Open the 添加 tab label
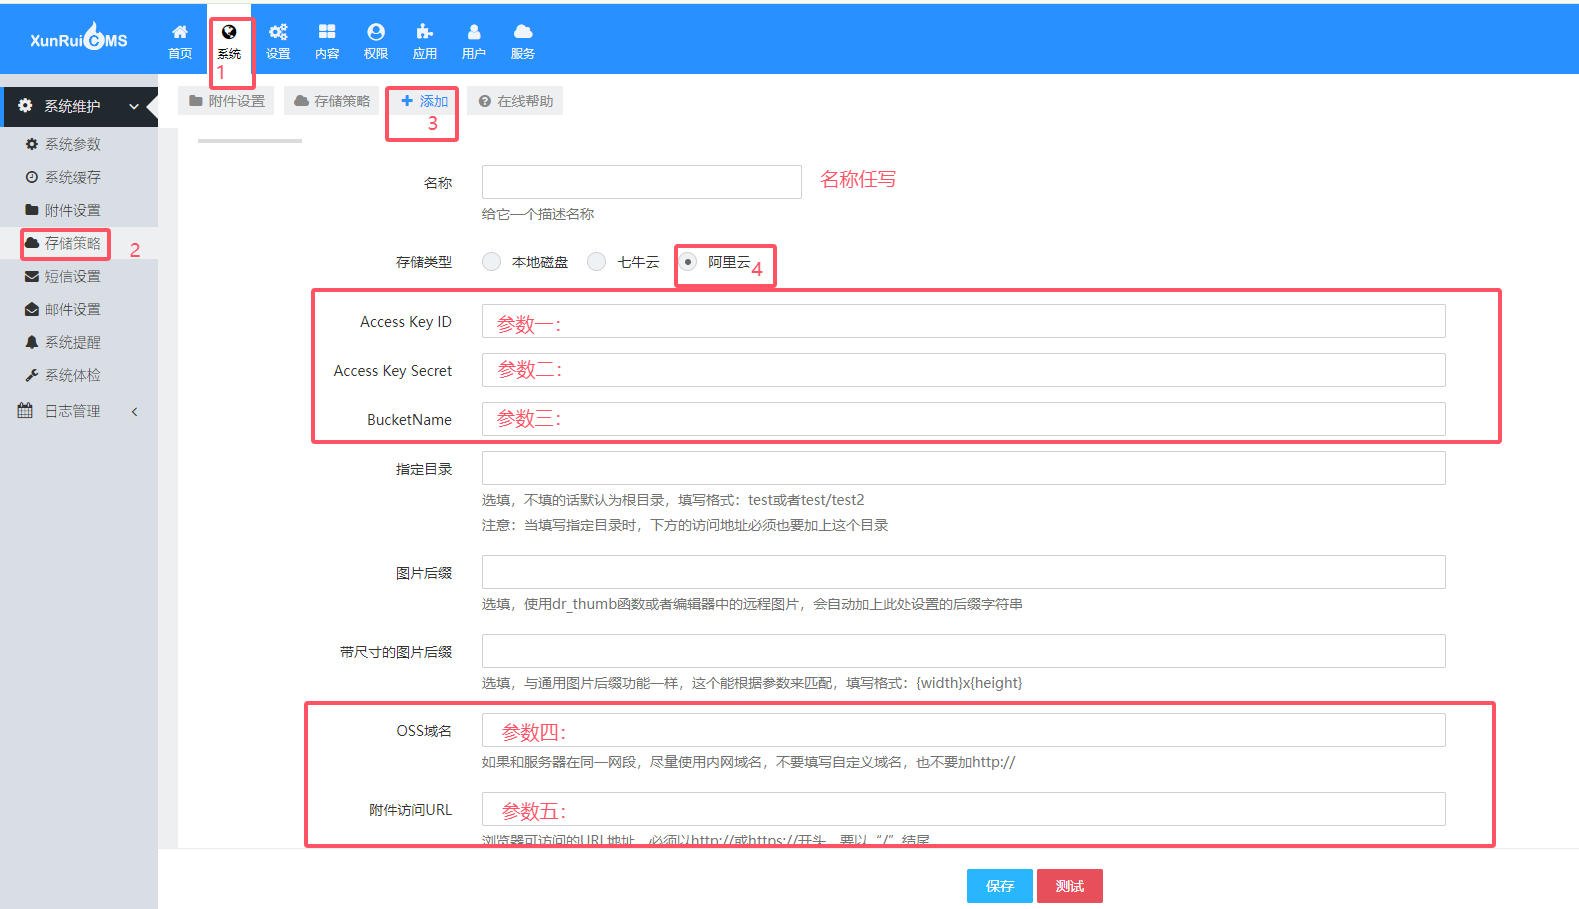 click(x=434, y=101)
